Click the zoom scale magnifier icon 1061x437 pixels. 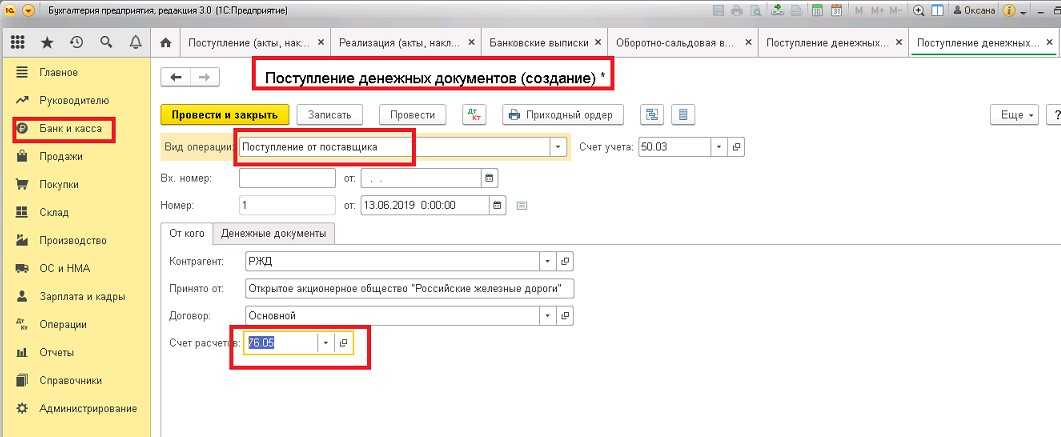pos(918,10)
